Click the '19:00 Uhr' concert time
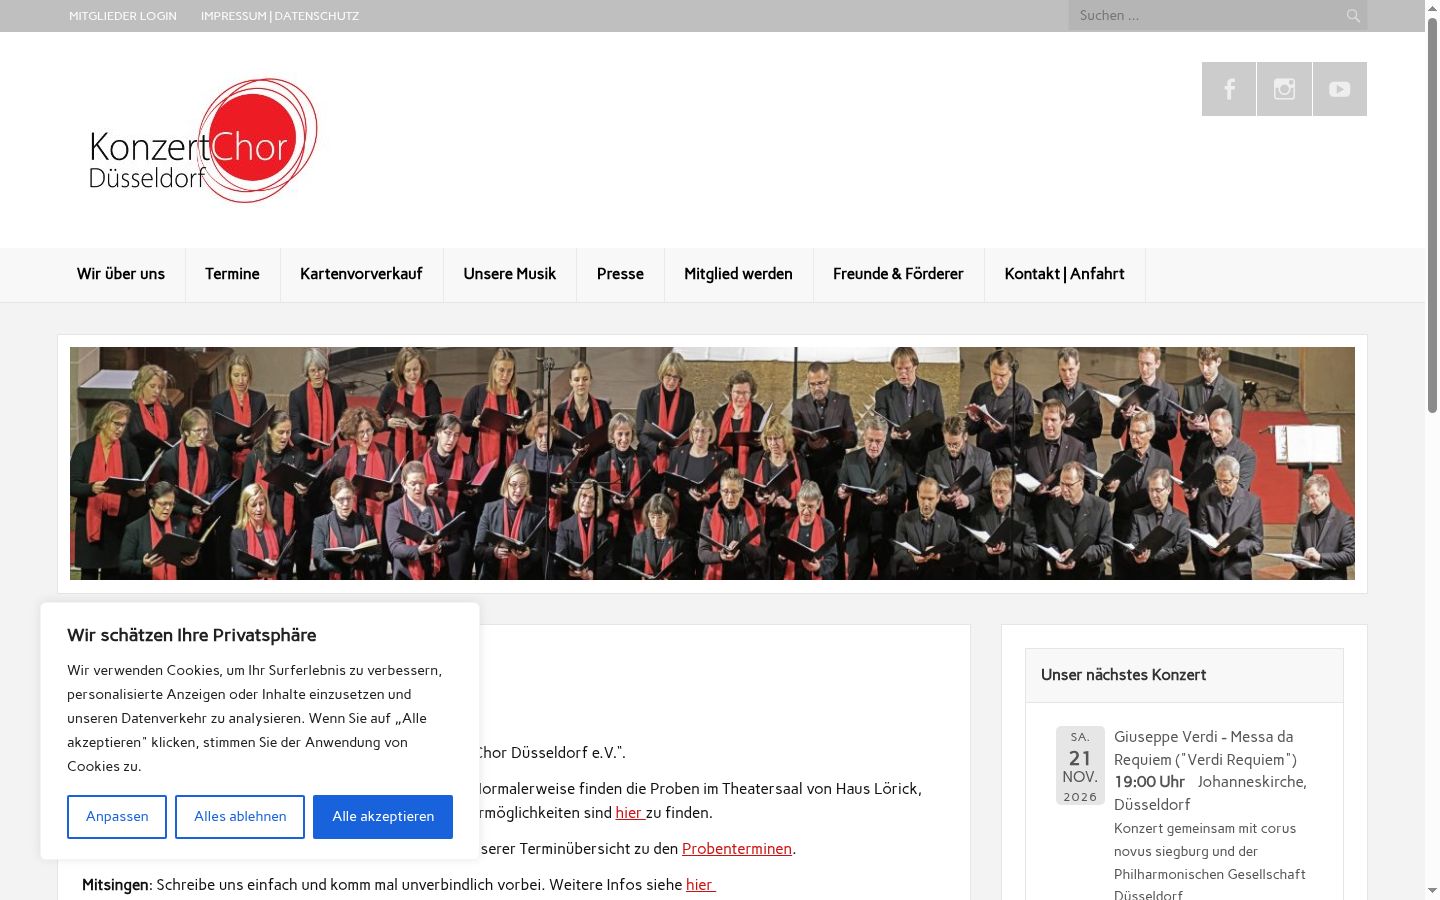1440x900 pixels. click(x=1149, y=782)
